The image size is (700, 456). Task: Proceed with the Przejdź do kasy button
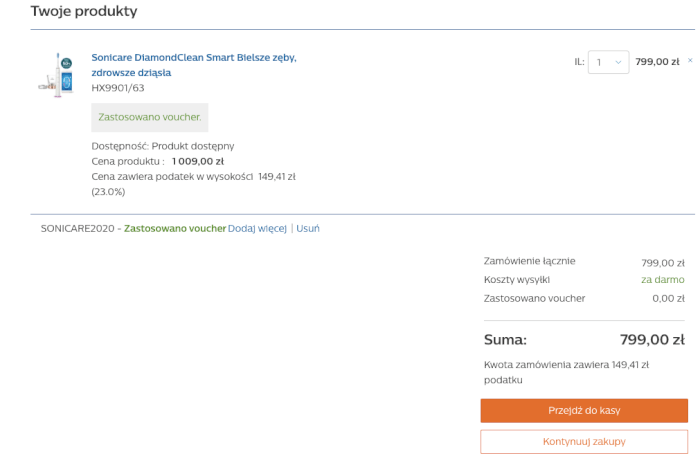584,410
